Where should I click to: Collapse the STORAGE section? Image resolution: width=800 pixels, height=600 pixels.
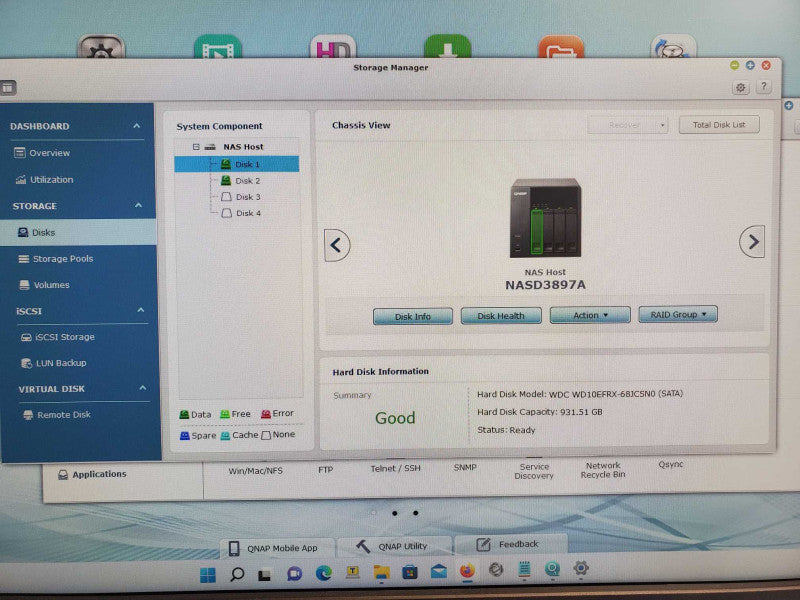pos(138,205)
